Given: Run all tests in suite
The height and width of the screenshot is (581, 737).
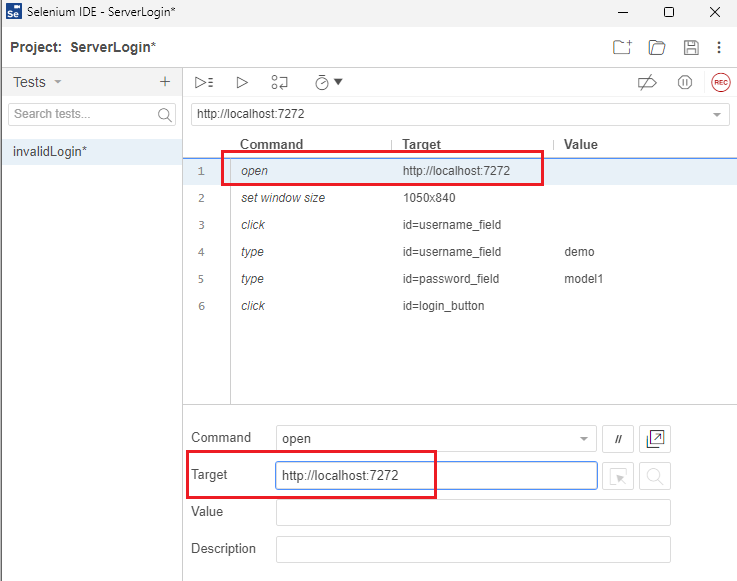Looking at the screenshot, I should click(x=204, y=83).
